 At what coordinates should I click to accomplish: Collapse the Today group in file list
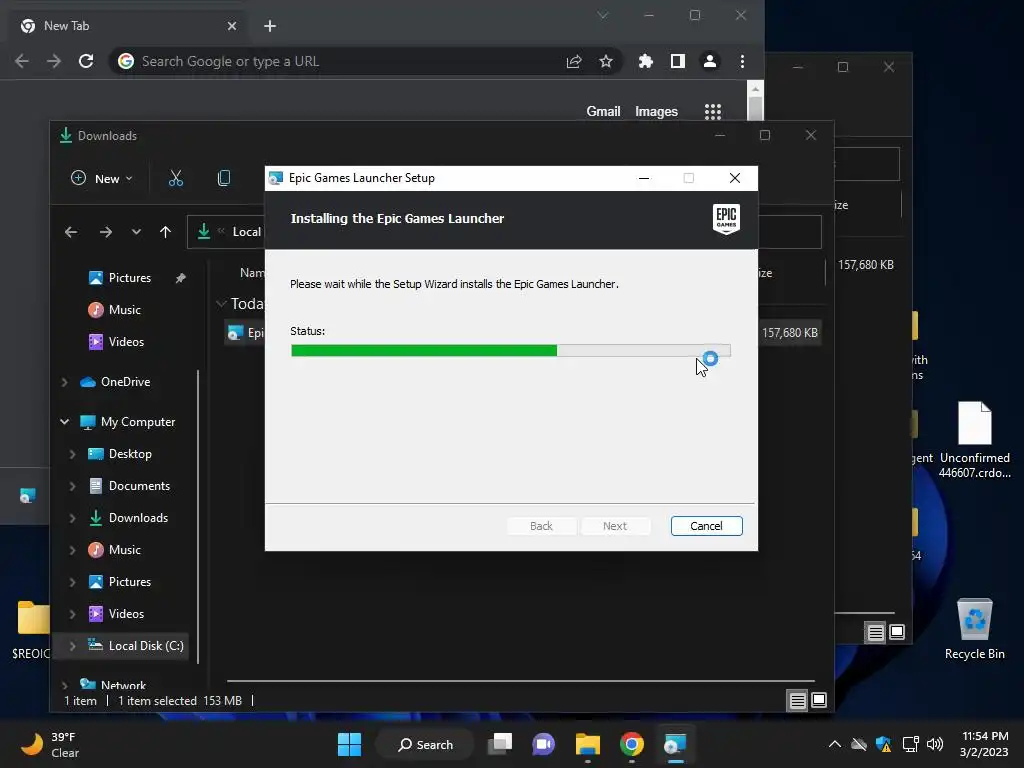(x=221, y=304)
